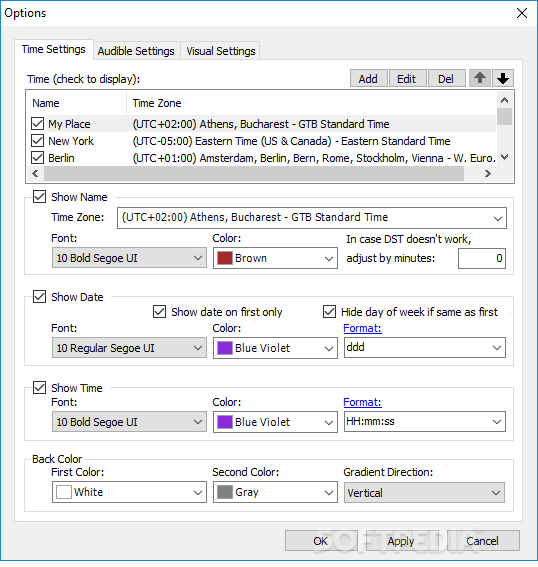The width and height of the screenshot is (538, 567).
Task: Click the Brown color swatch
Action: click(225, 258)
